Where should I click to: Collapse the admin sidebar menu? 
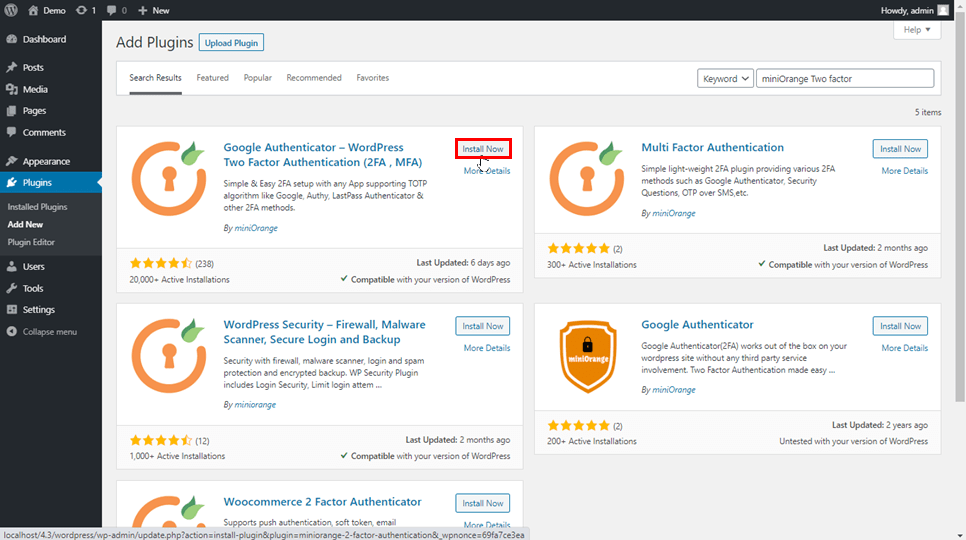click(42, 332)
